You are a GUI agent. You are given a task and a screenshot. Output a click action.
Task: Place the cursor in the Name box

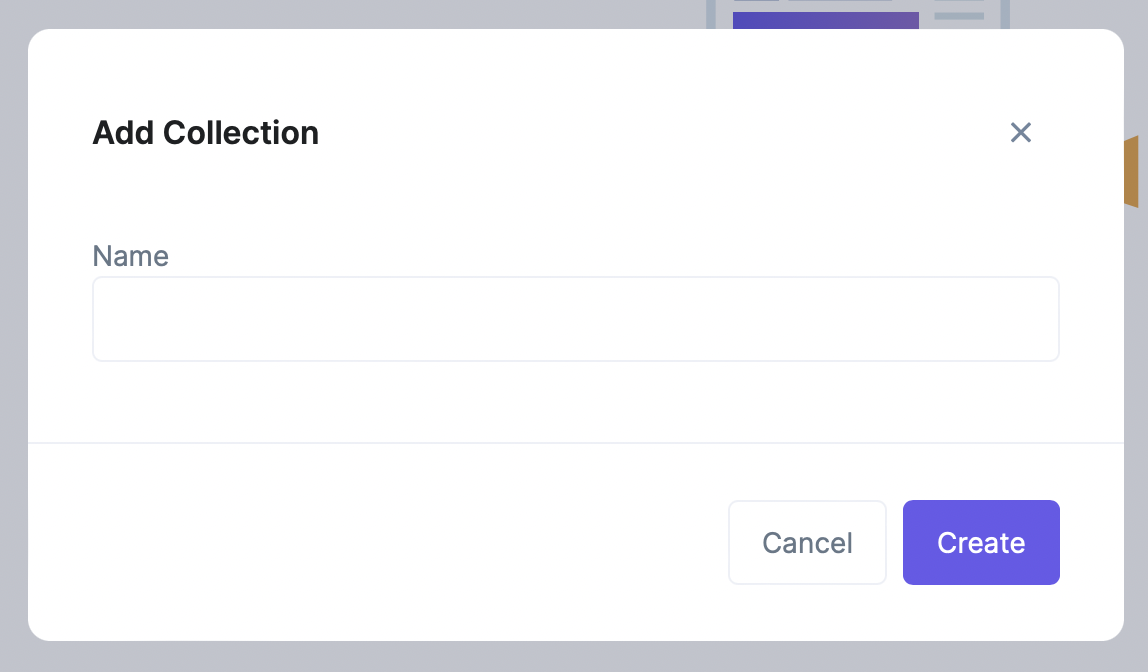click(575, 319)
